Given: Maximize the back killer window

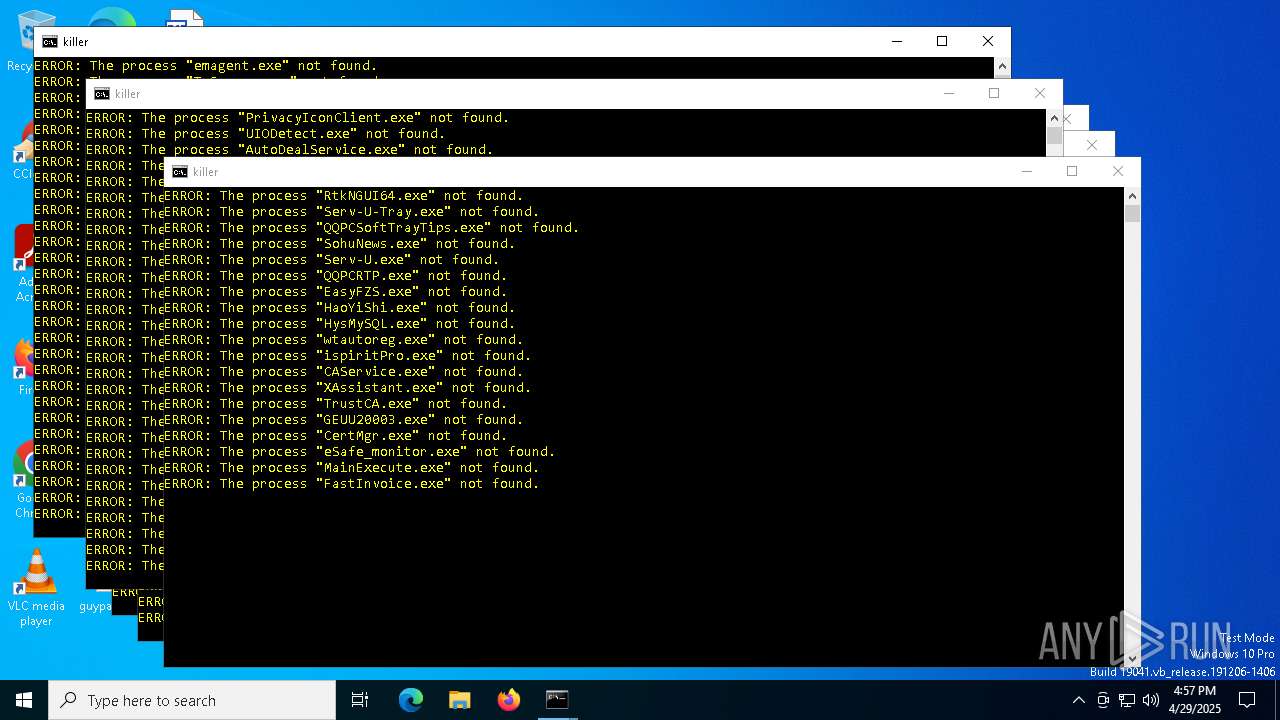Looking at the screenshot, I should point(942,41).
